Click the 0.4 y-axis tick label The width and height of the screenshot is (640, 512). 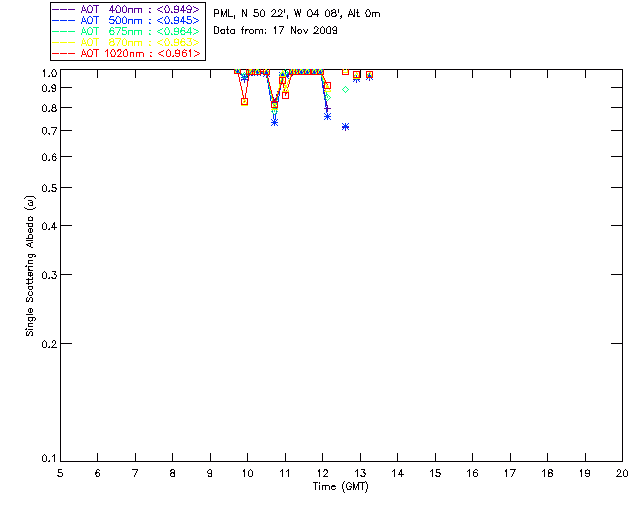tap(49, 226)
